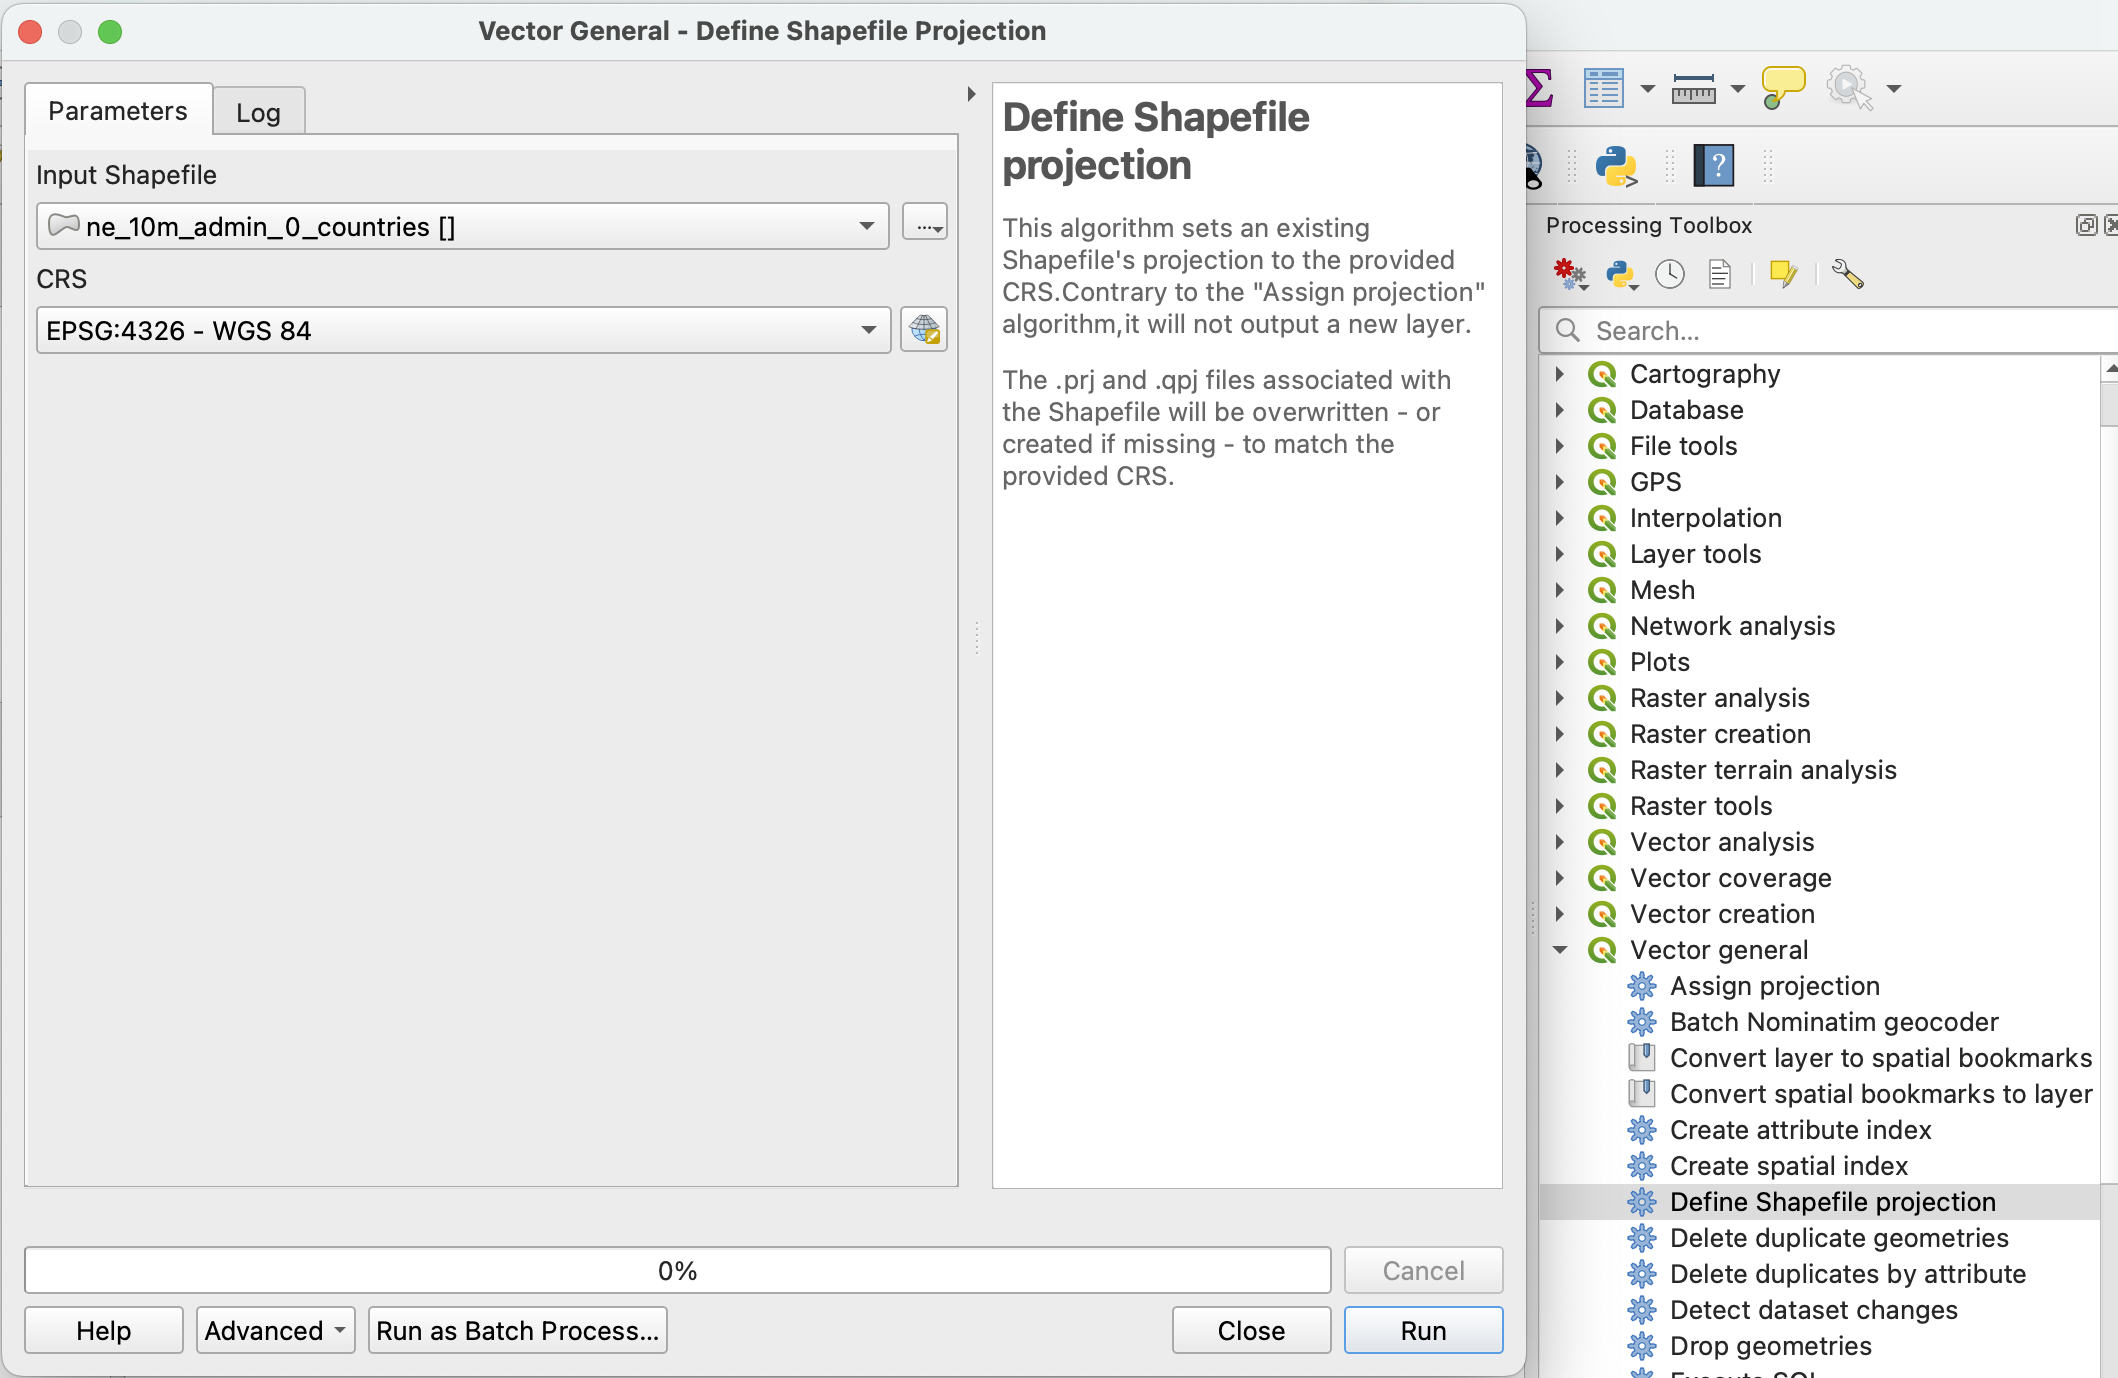Viewport: 2118px width, 1378px height.
Task: Collapse the Vector general tree group
Action: click(x=1560, y=950)
